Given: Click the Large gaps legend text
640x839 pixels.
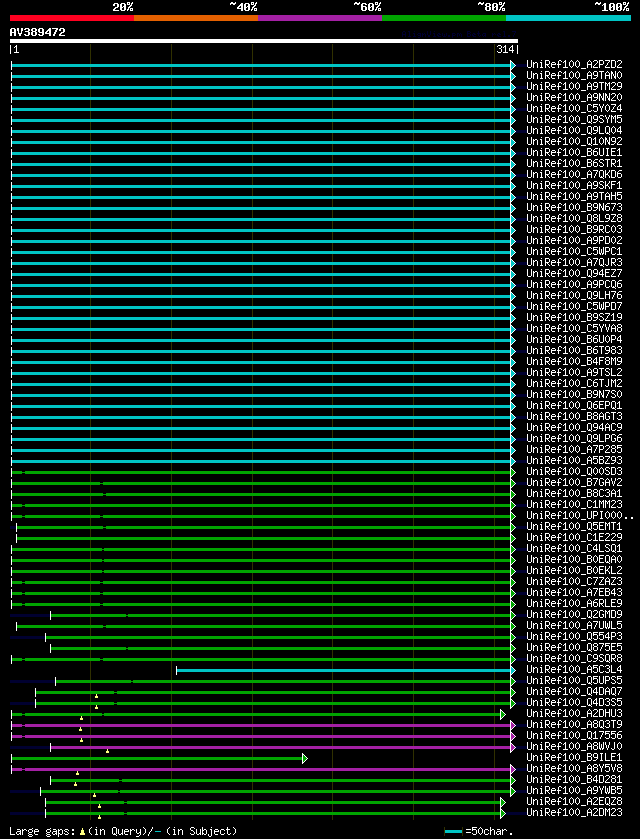Looking at the screenshot, I should pos(123,832).
